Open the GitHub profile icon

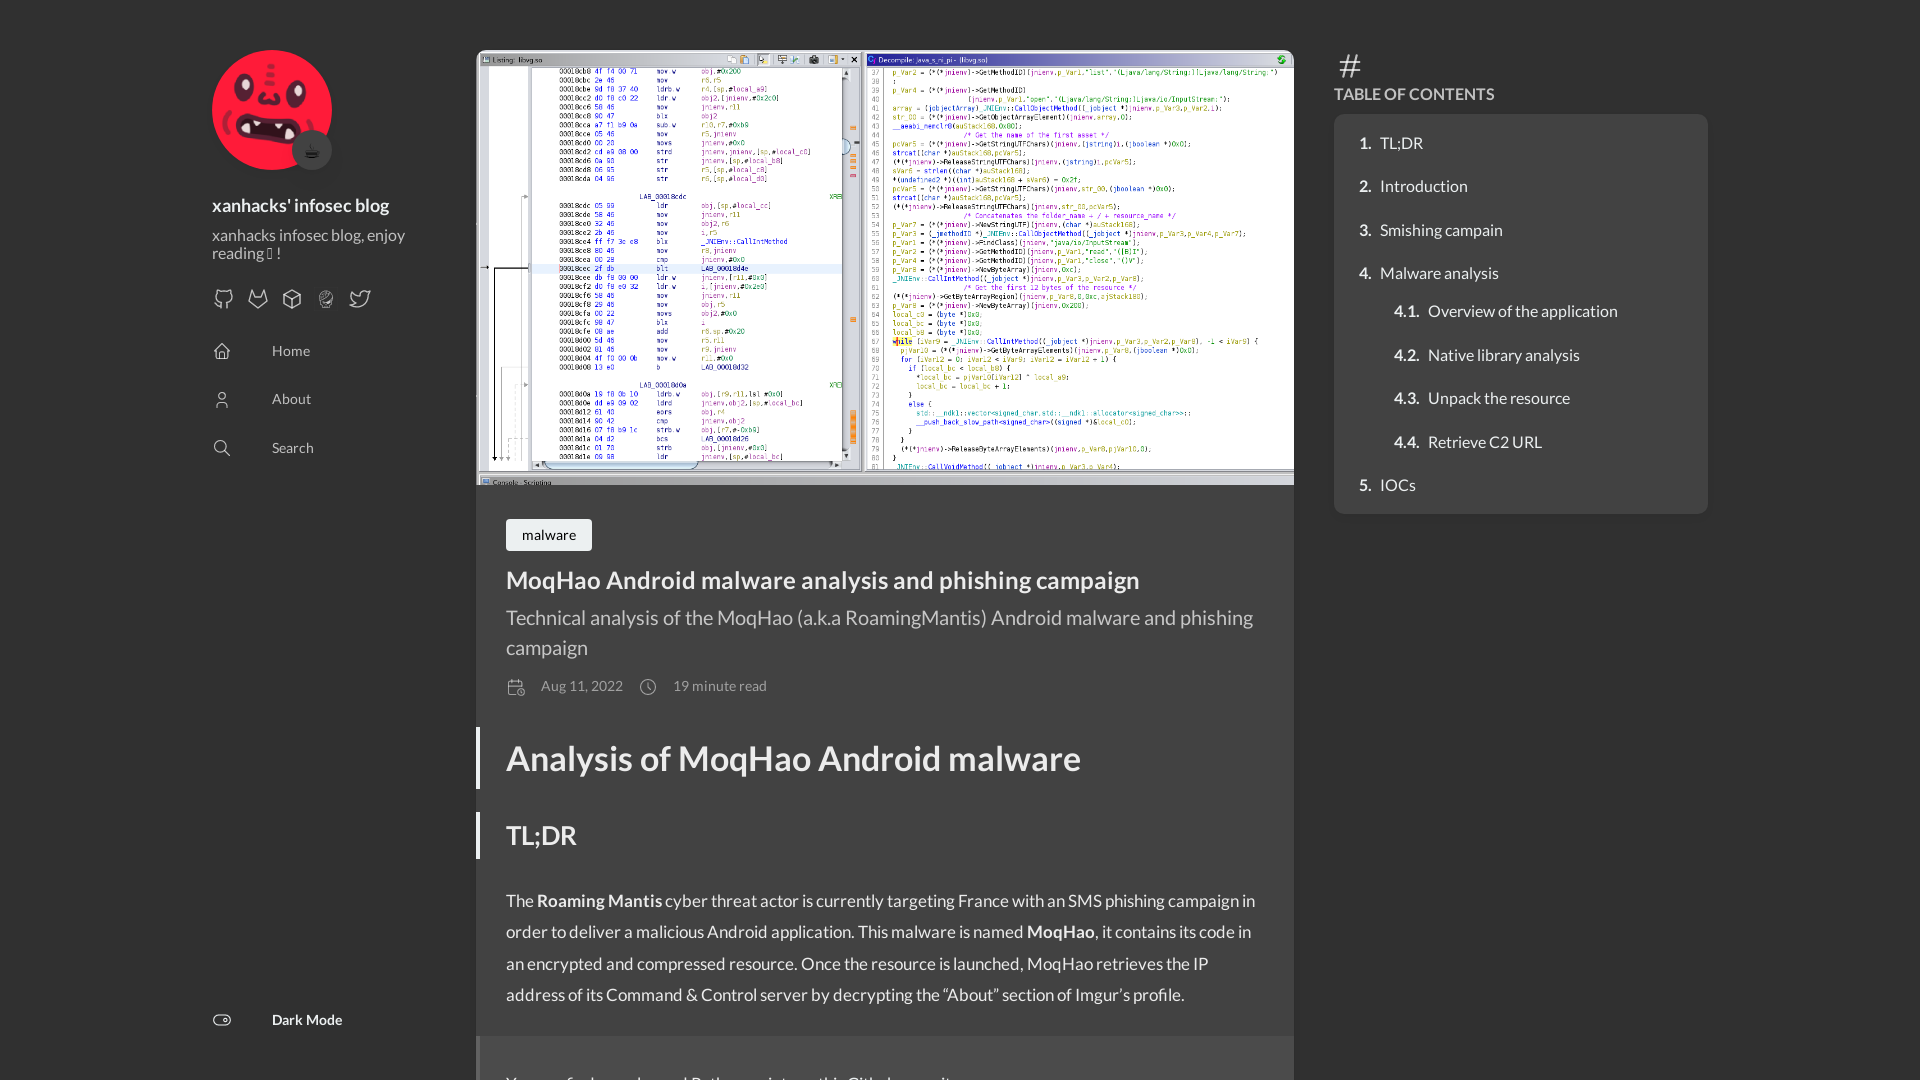pyautogui.click(x=223, y=299)
